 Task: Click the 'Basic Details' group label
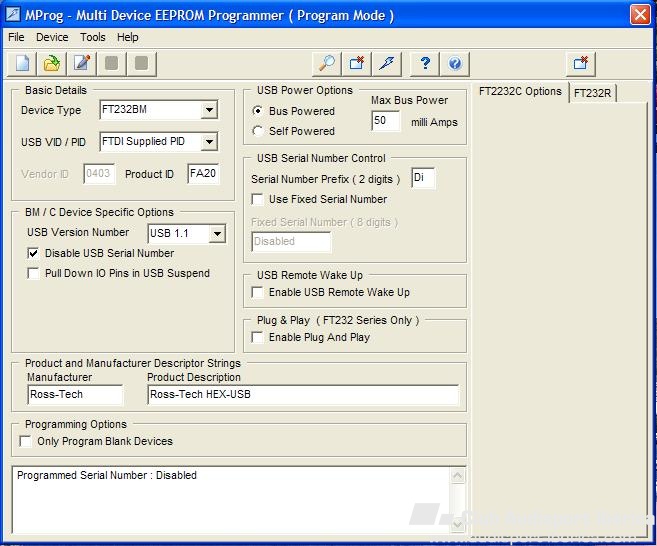coord(56,90)
